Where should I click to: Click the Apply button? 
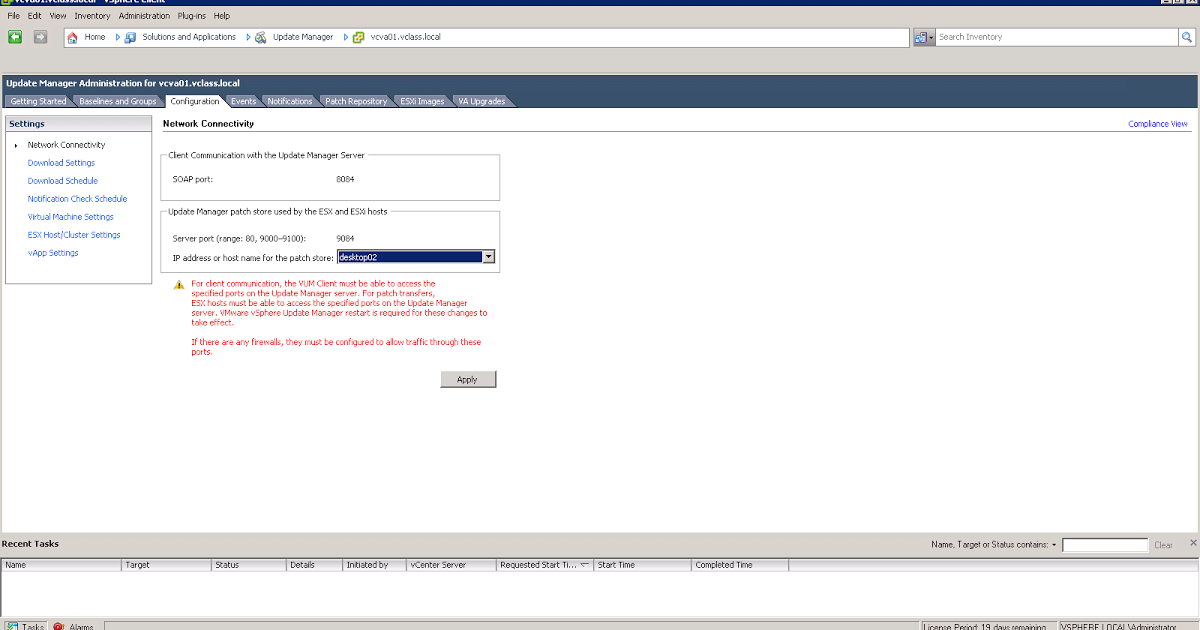click(467, 379)
